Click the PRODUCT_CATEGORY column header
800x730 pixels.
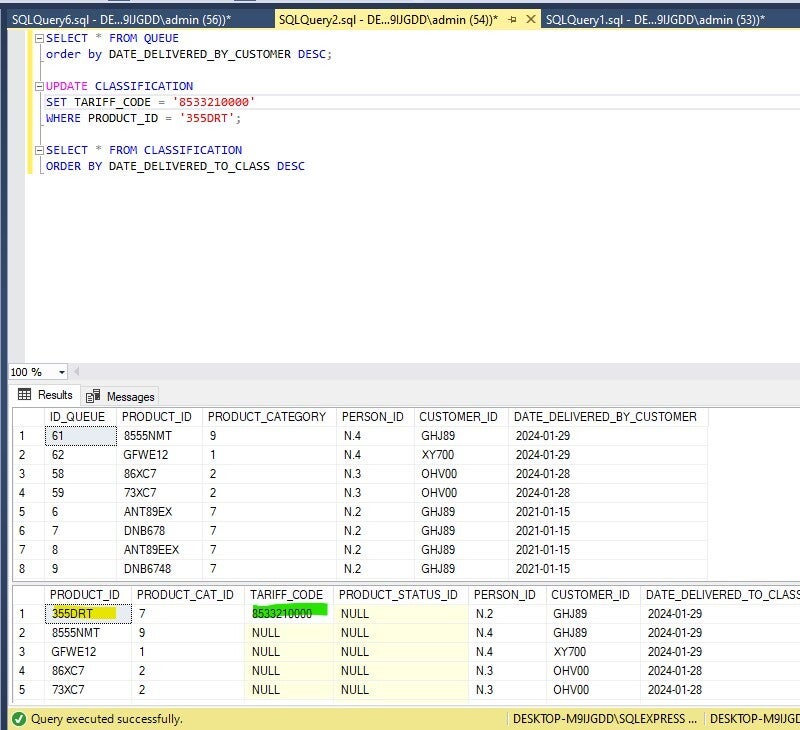coord(268,417)
